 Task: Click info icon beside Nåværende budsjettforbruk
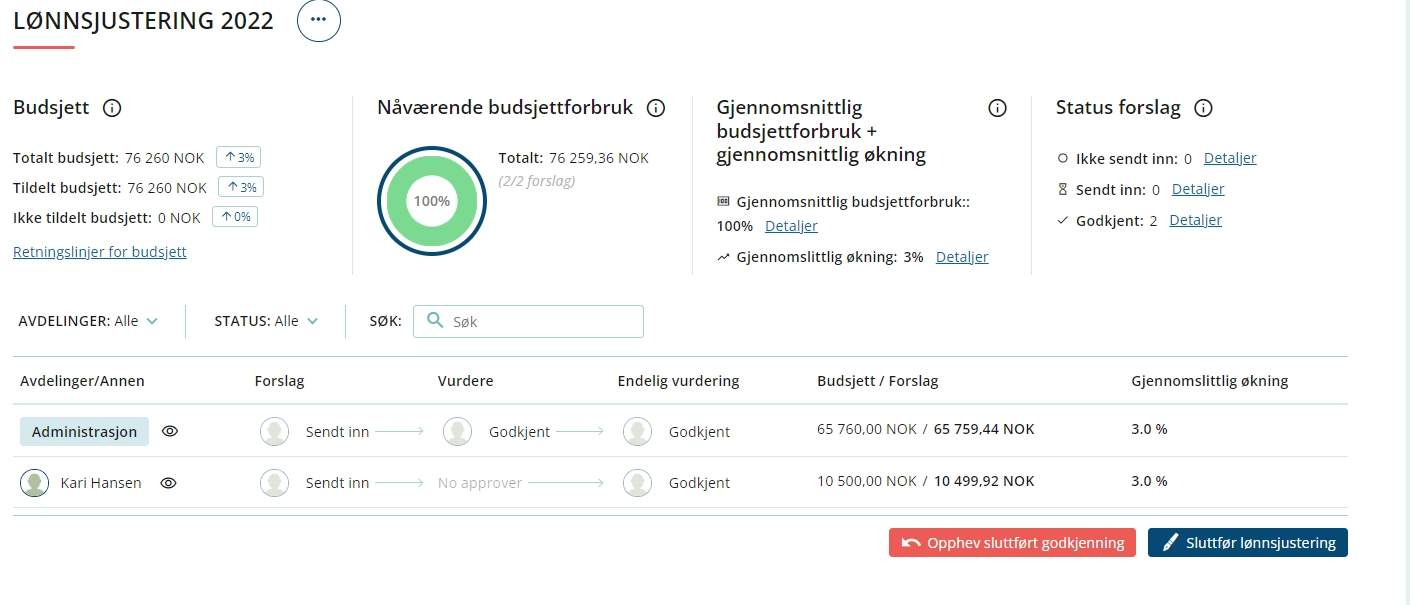coord(656,108)
